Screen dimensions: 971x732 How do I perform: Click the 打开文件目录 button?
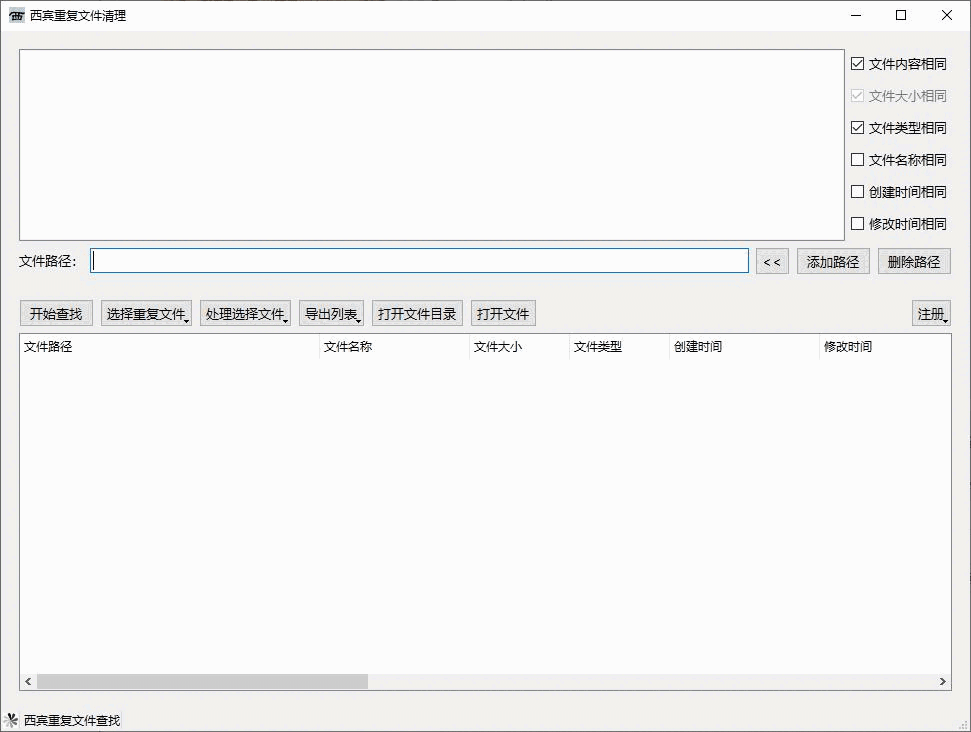coord(416,312)
